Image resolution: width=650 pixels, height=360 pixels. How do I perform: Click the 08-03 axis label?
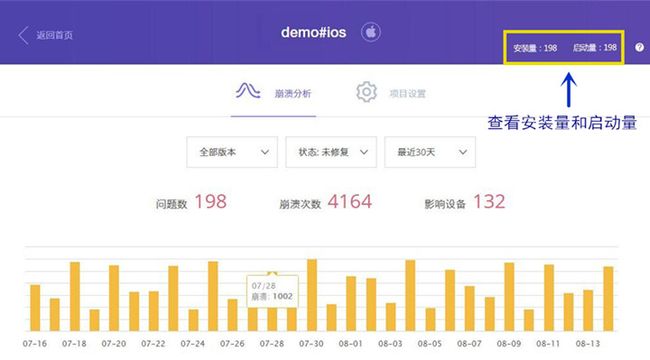tap(390, 344)
